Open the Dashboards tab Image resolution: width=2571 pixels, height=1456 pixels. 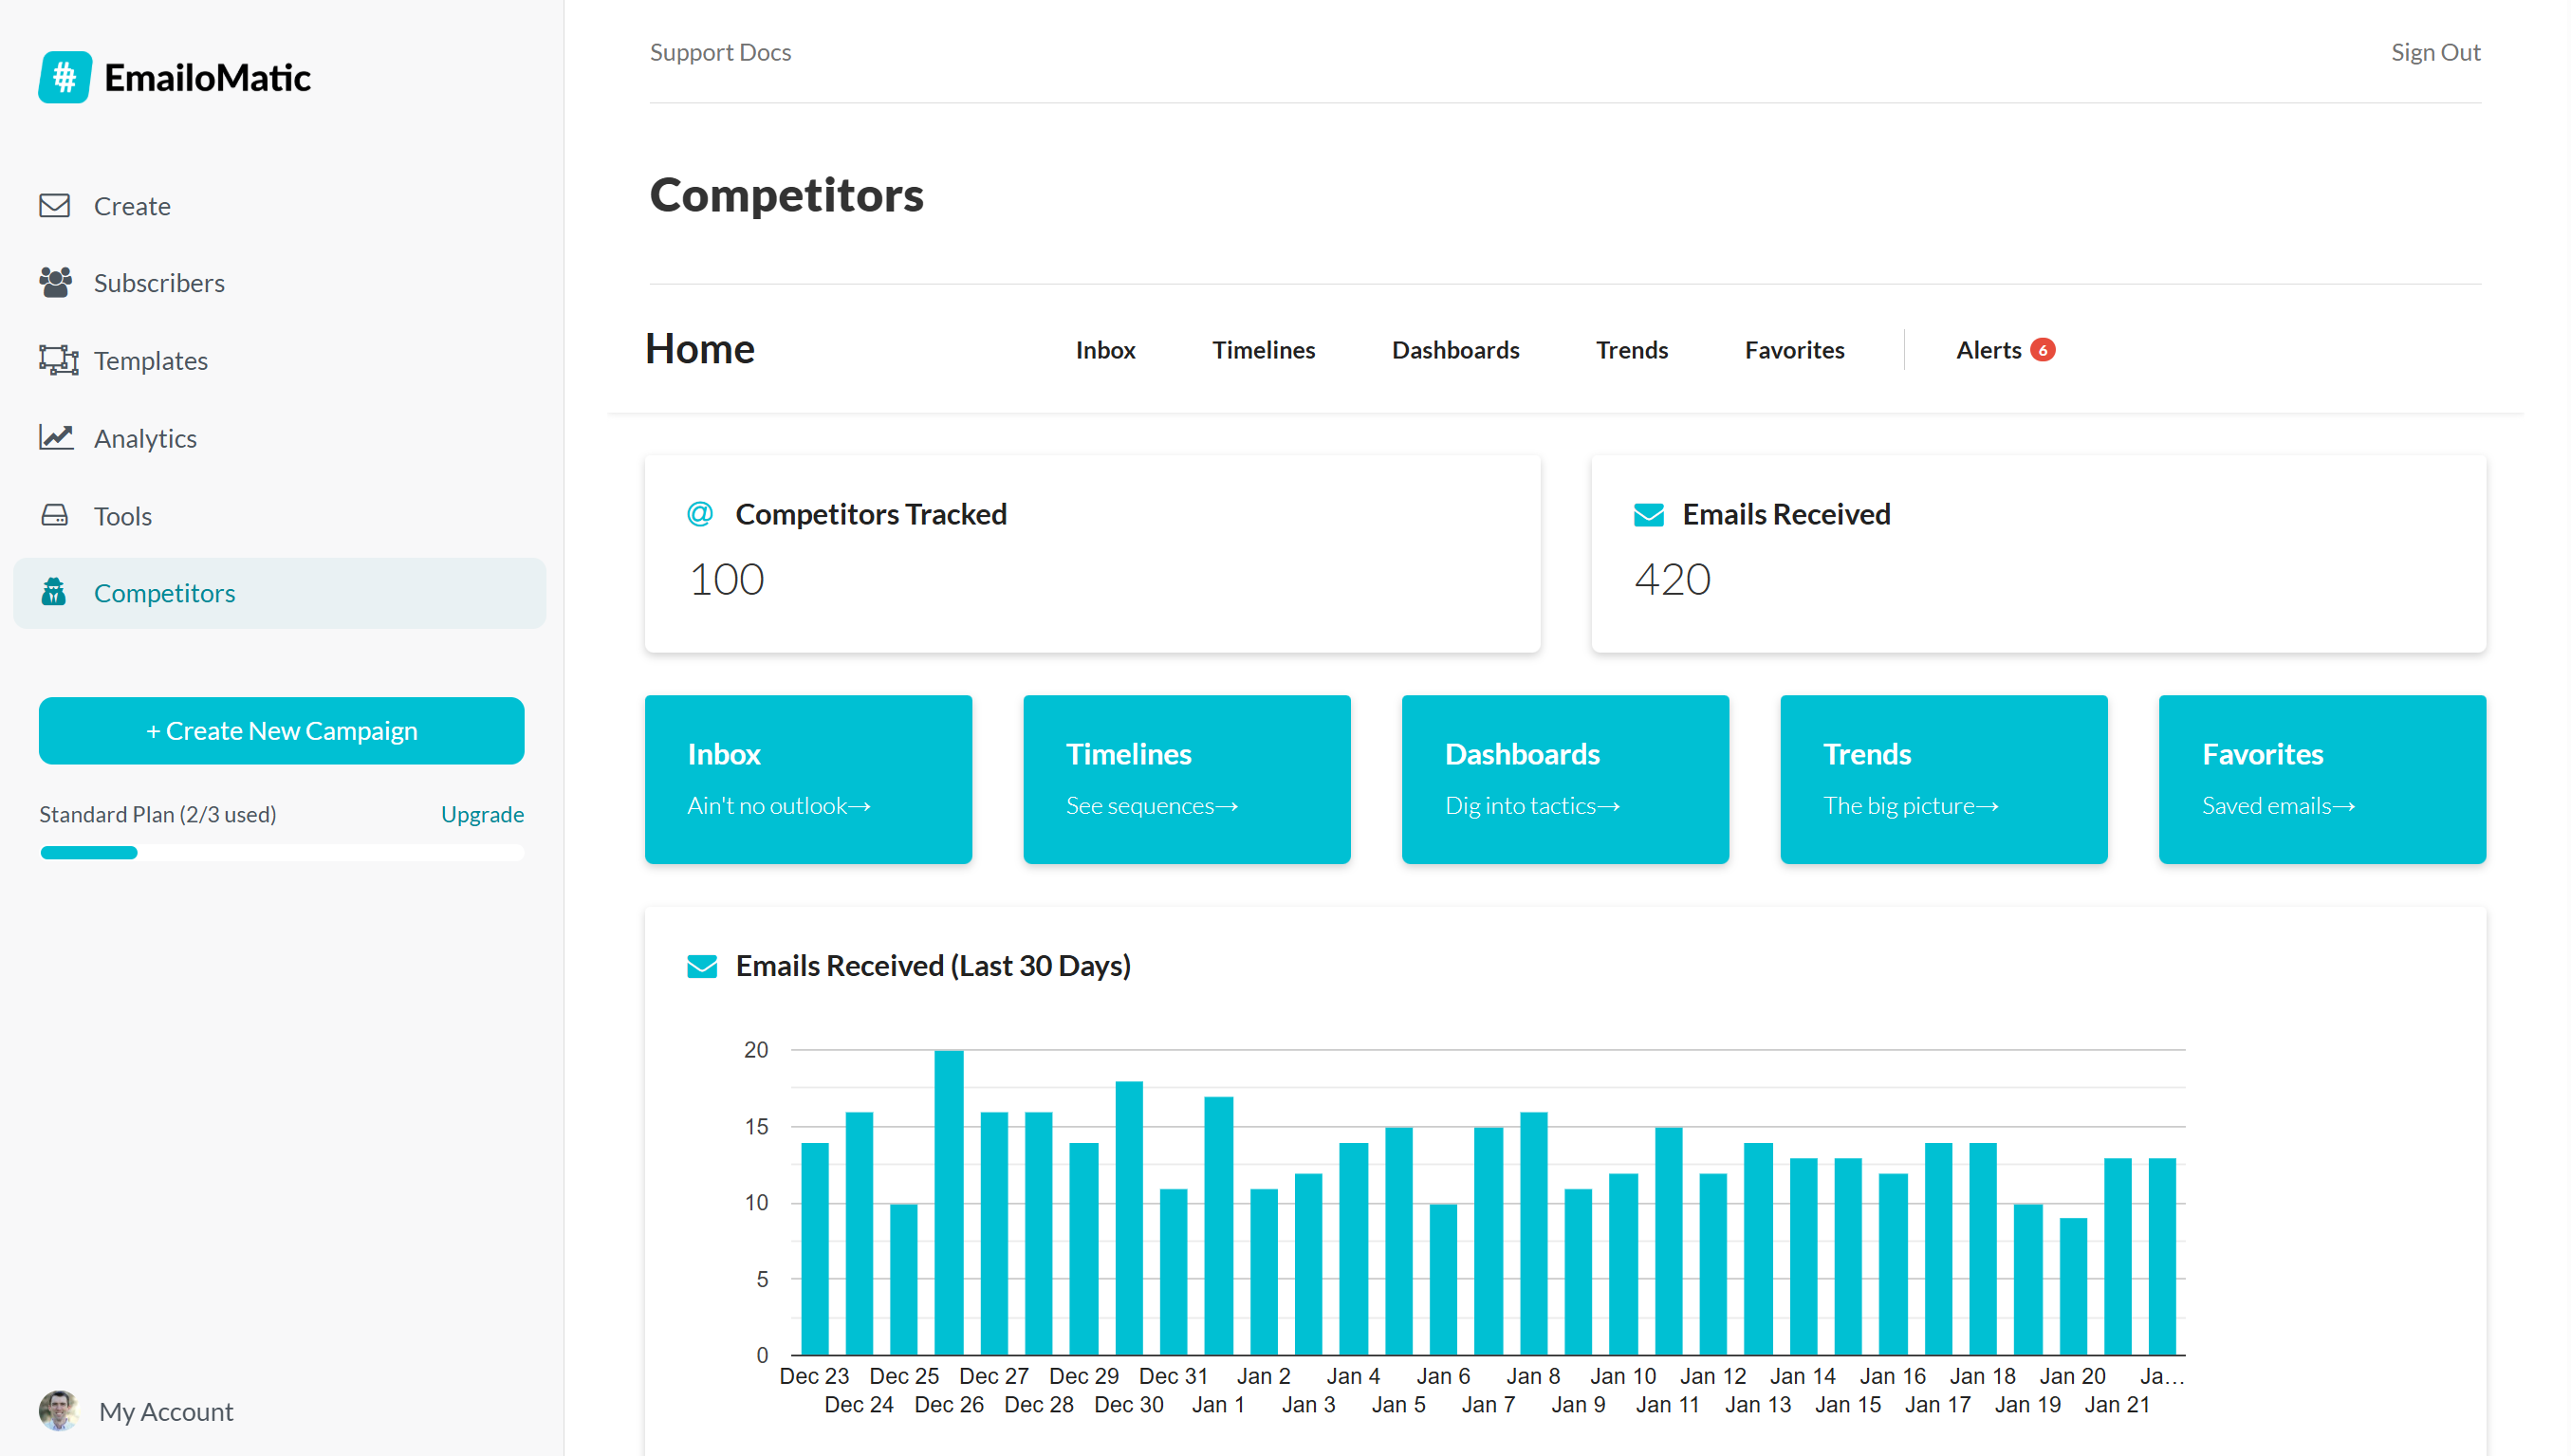click(x=1455, y=350)
